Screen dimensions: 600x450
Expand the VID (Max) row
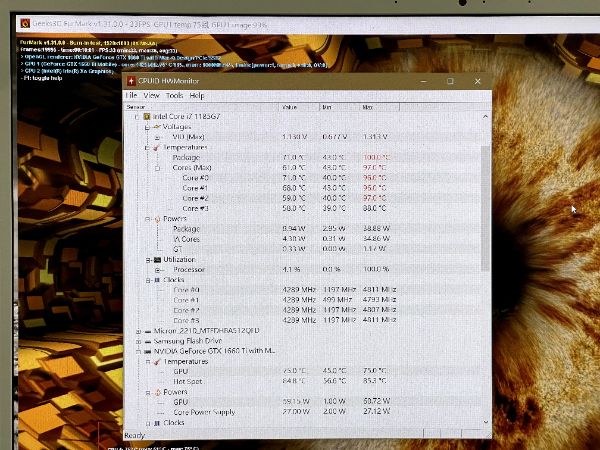(x=157, y=137)
